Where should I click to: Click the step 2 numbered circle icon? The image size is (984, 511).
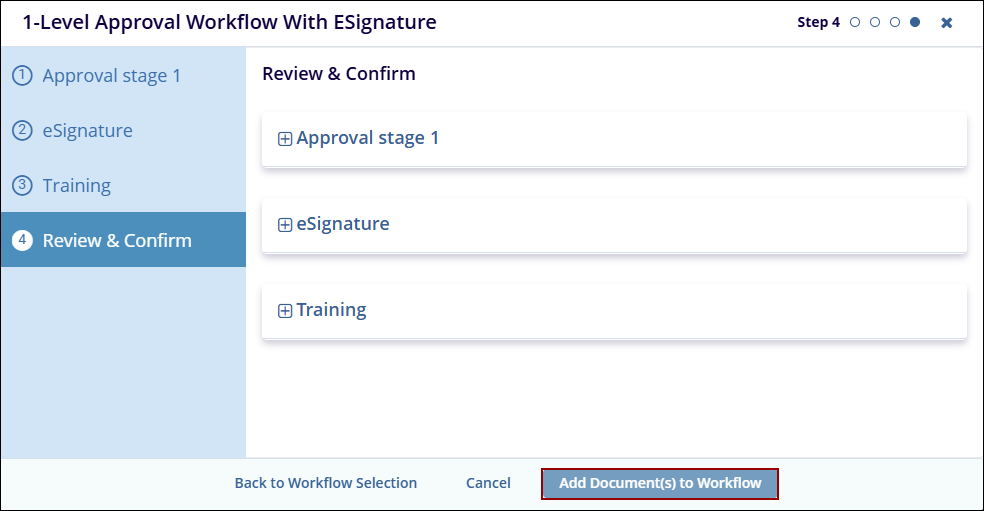[22, 131]
